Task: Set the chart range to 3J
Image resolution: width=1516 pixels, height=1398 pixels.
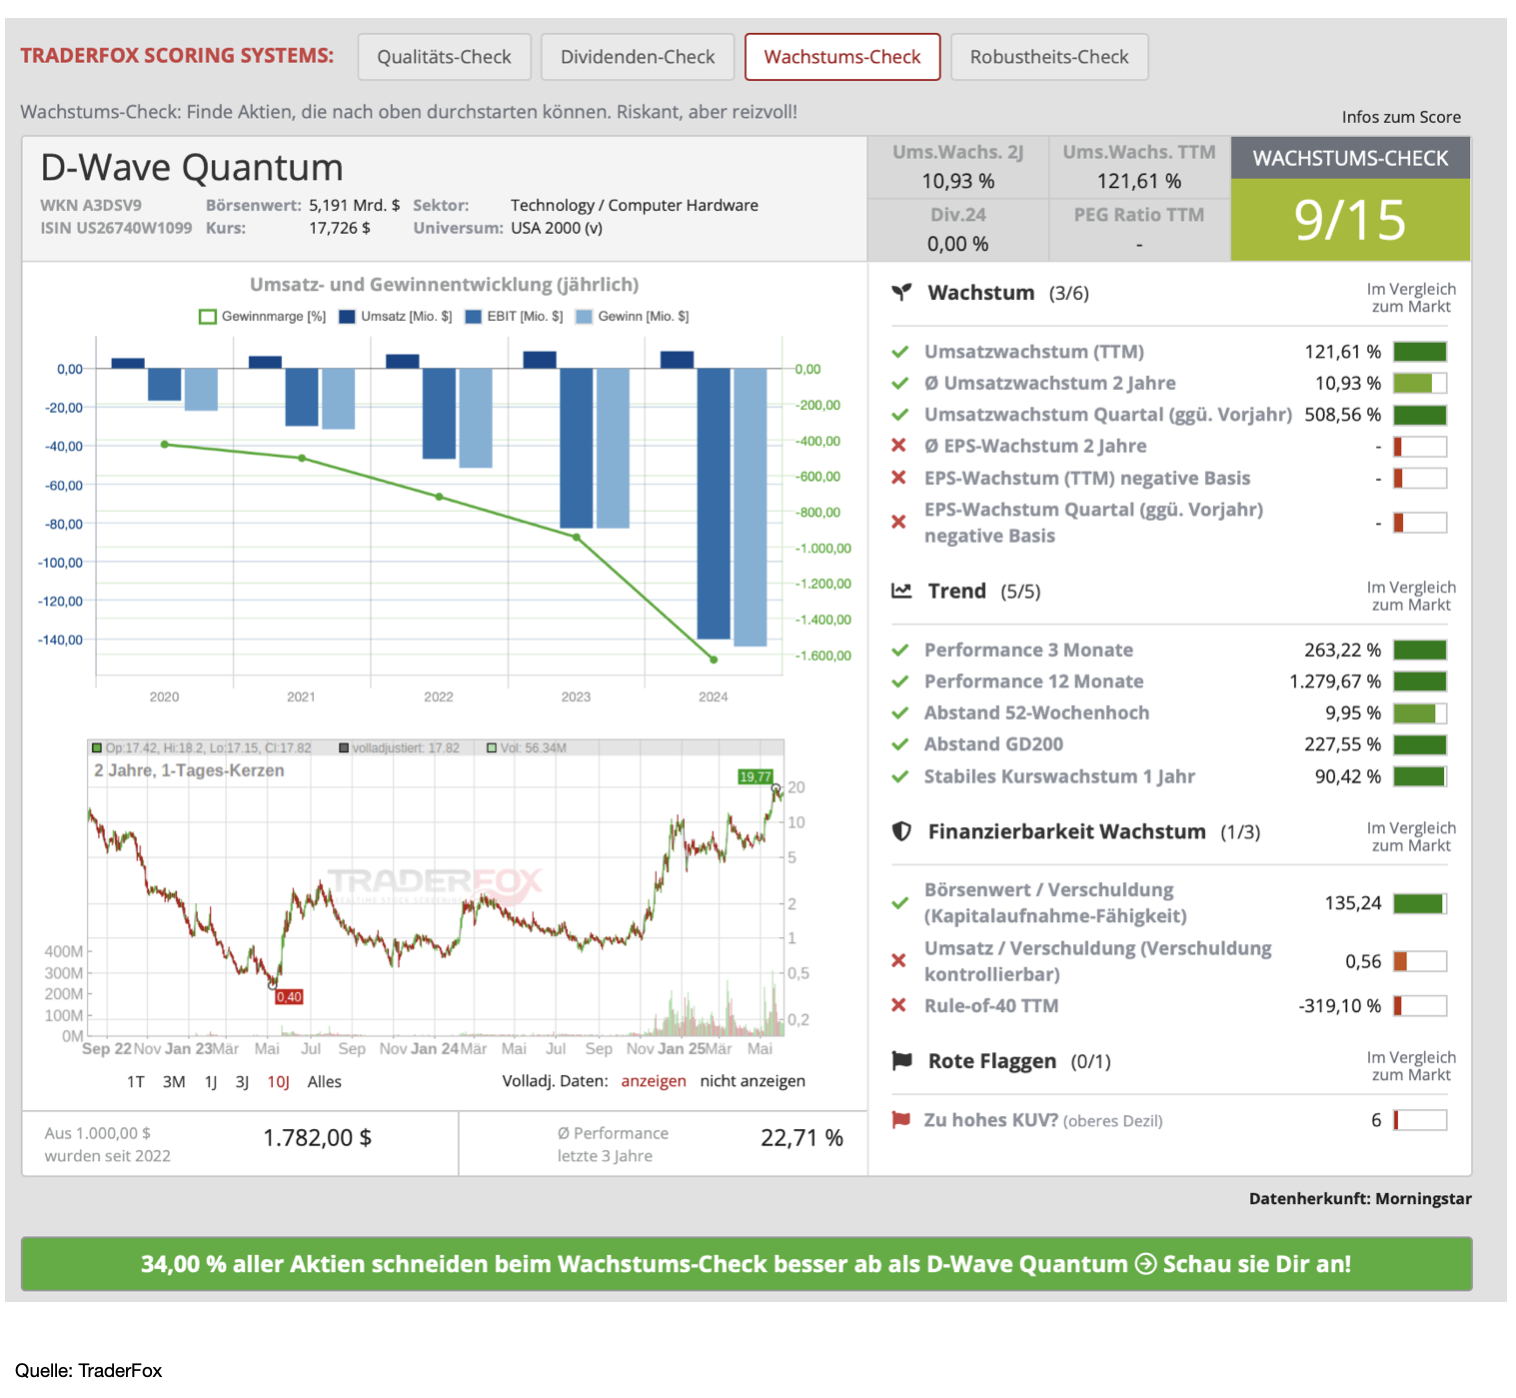Action: coord(242,1082)
